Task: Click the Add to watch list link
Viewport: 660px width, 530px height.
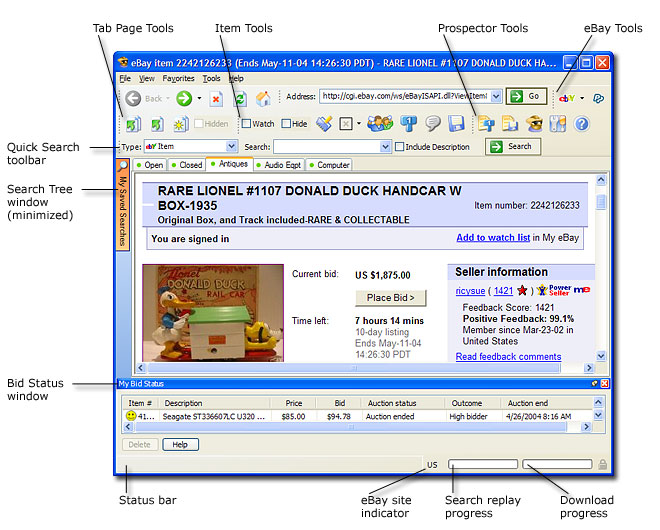Action: (493, 237)
